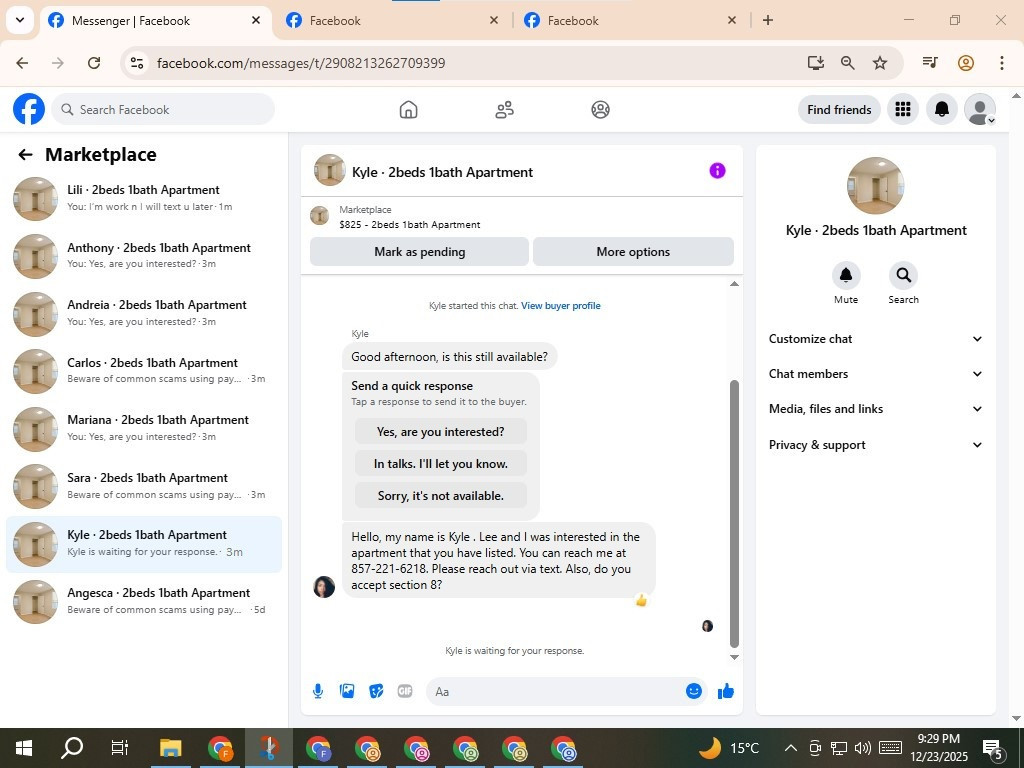
Task: Open Facebook home feed icon
Action: 408,110
